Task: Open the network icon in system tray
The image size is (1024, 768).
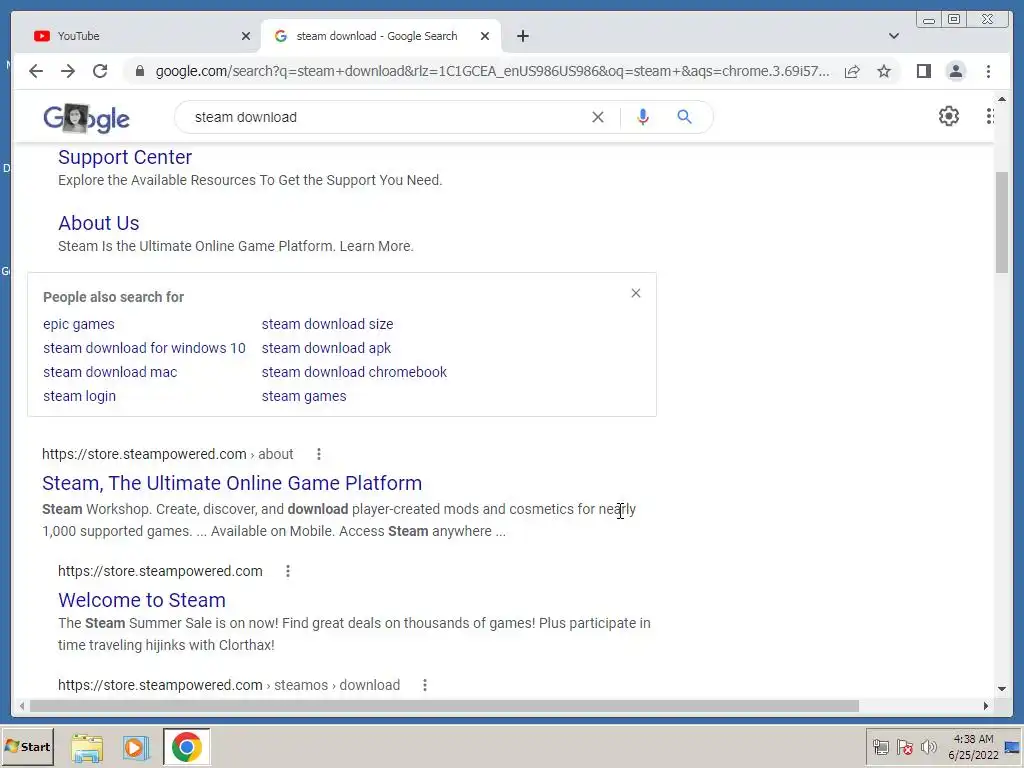Action: (880, 747)
